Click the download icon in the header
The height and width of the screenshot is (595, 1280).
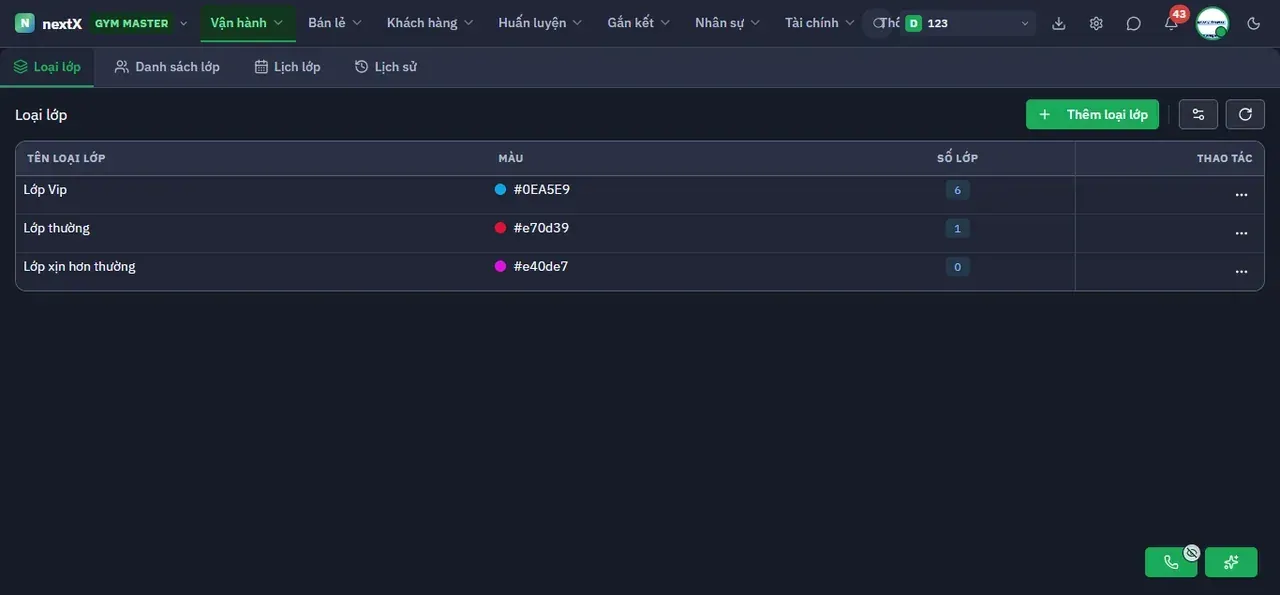pyautogui.click(x=1059, y=23)
